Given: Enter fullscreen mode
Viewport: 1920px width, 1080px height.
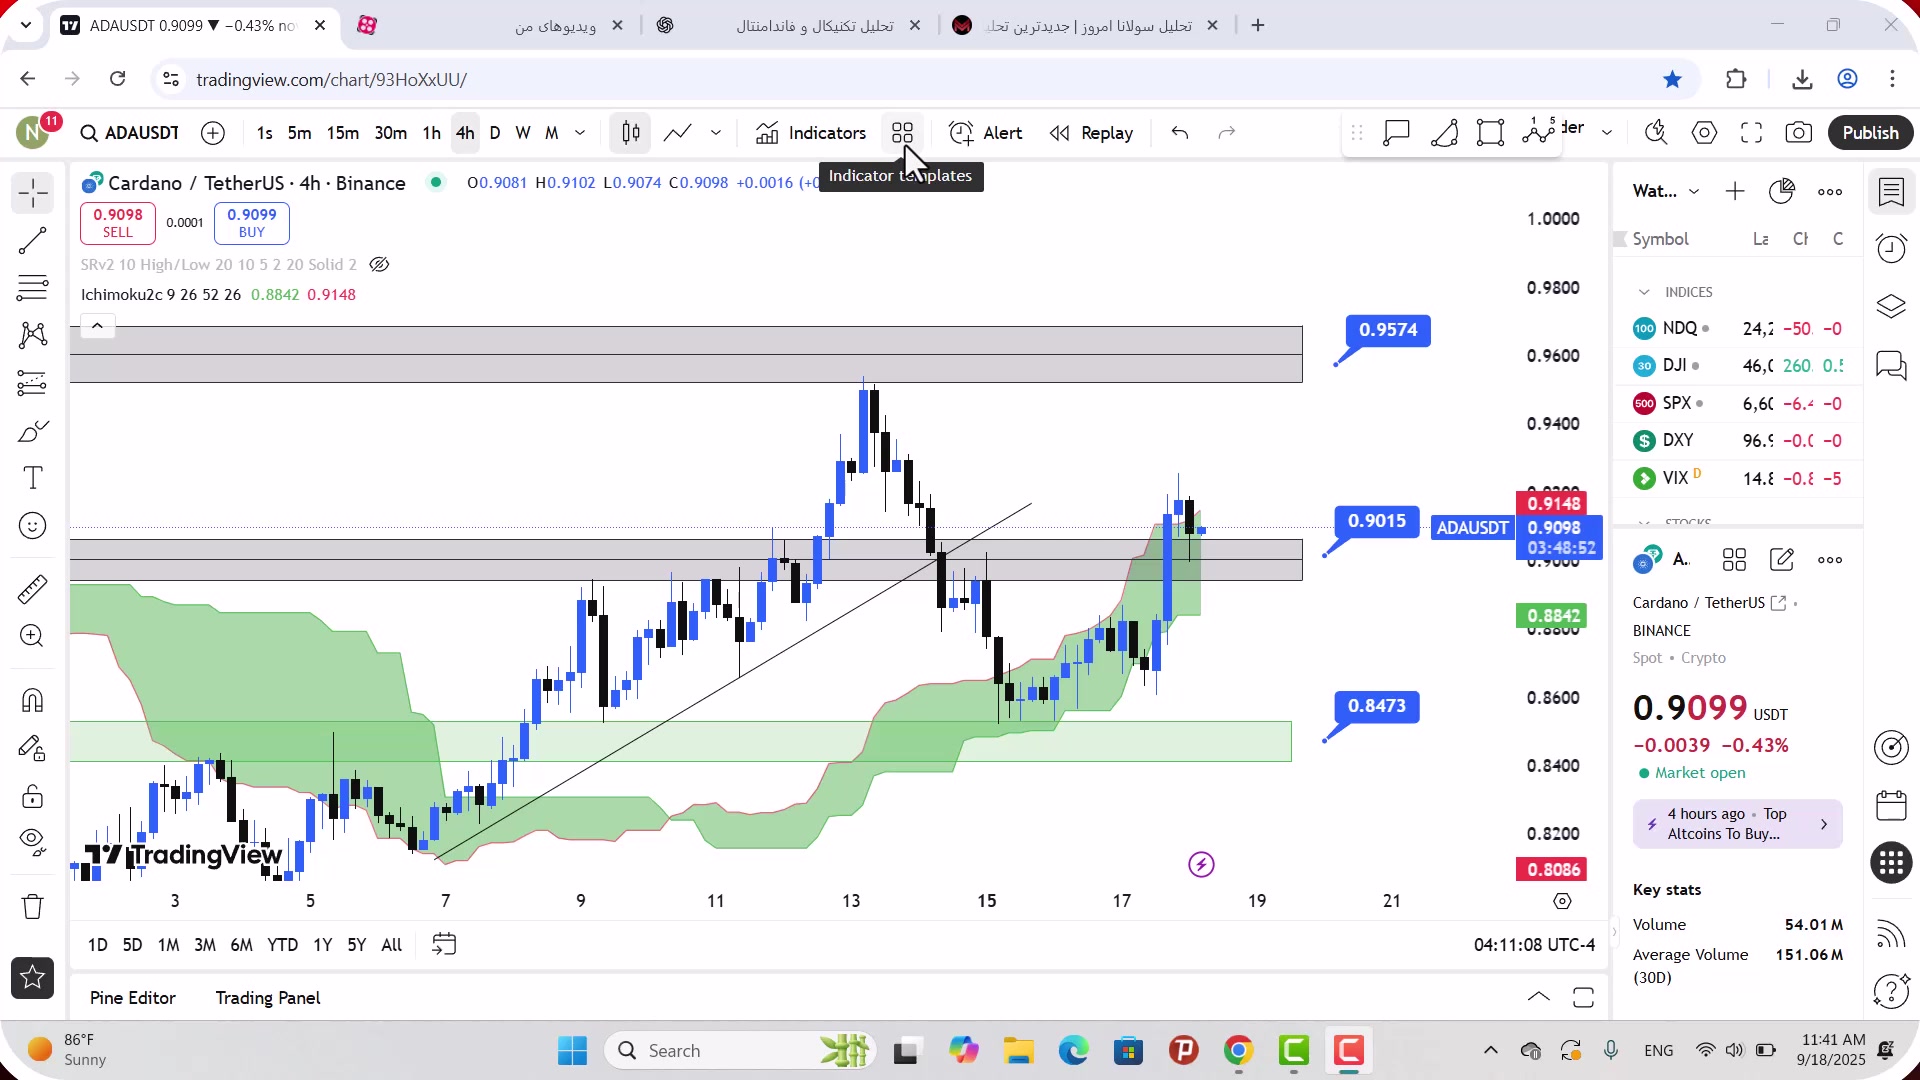Looking at the screenshot, I should (x=1752, y=133).
